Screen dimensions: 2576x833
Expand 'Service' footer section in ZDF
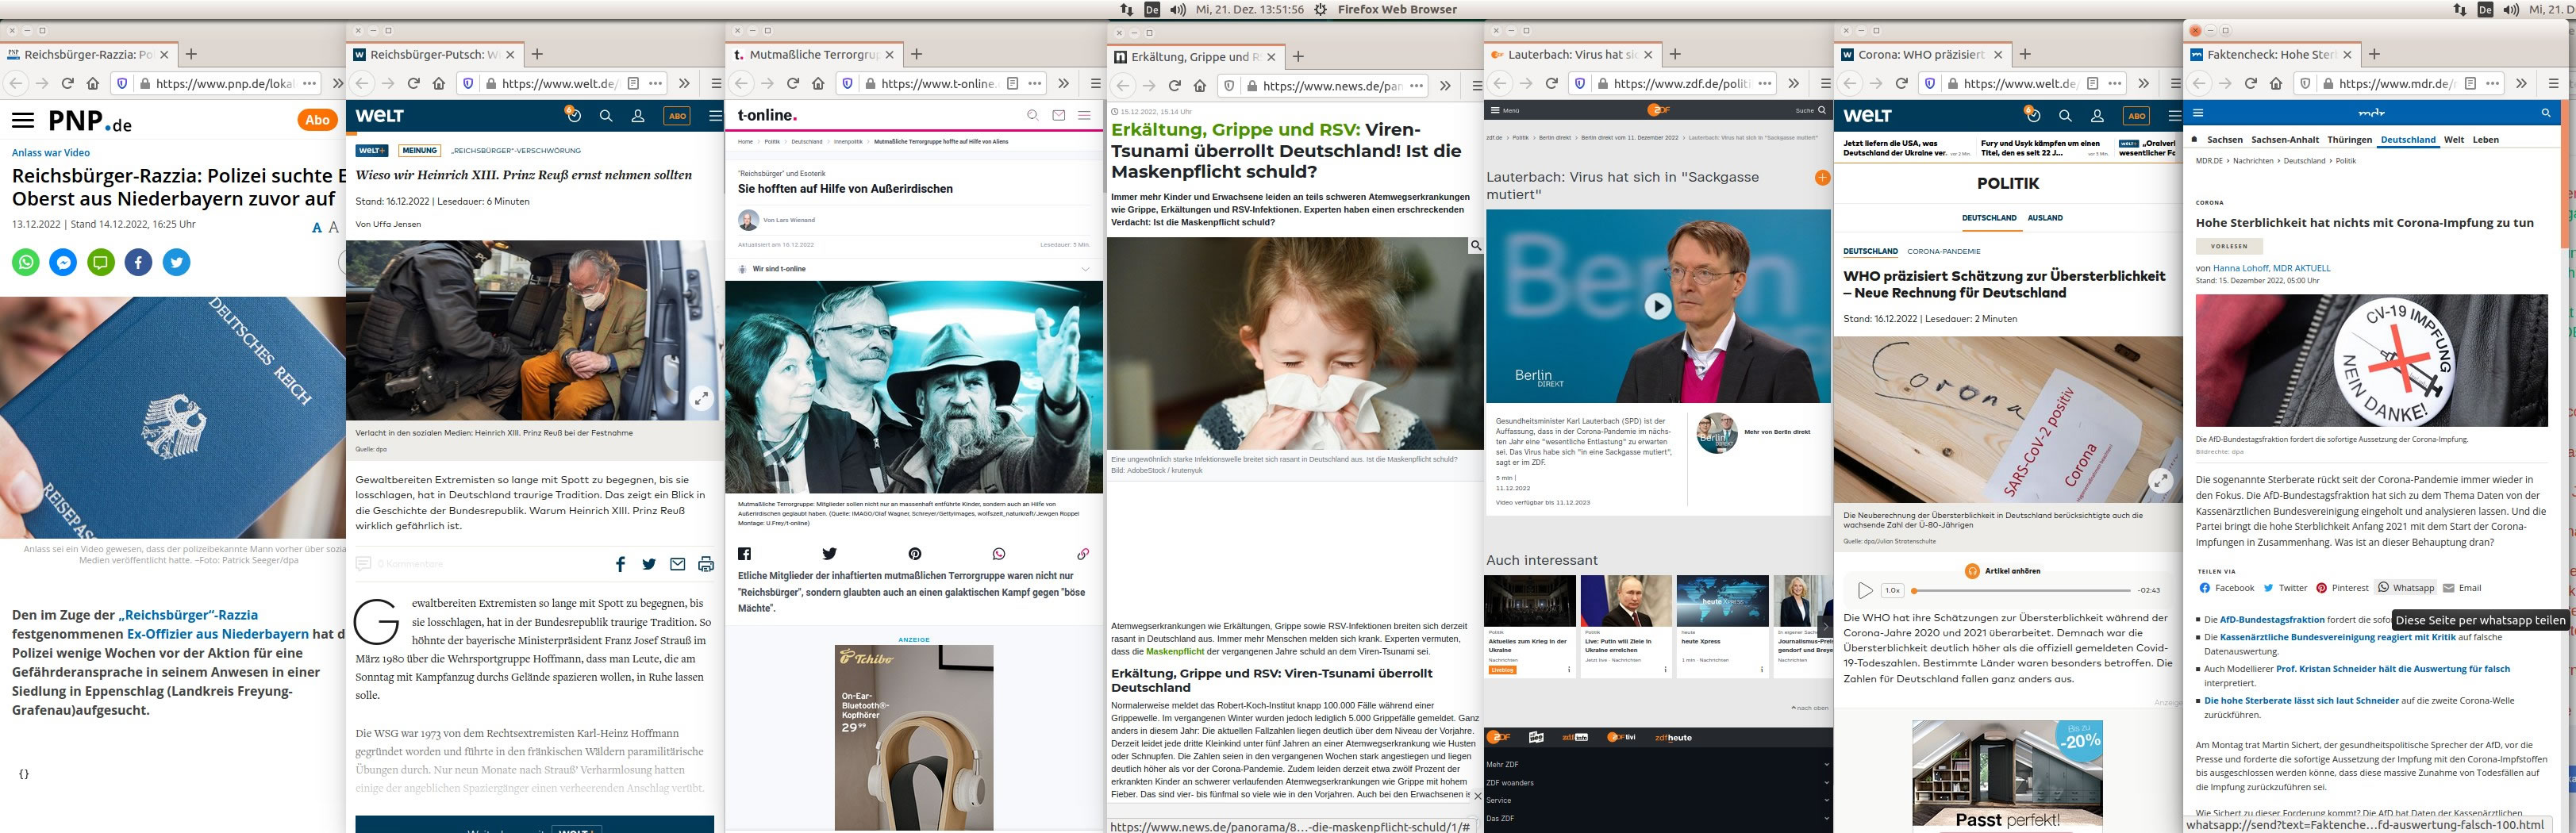point(1658,800)
